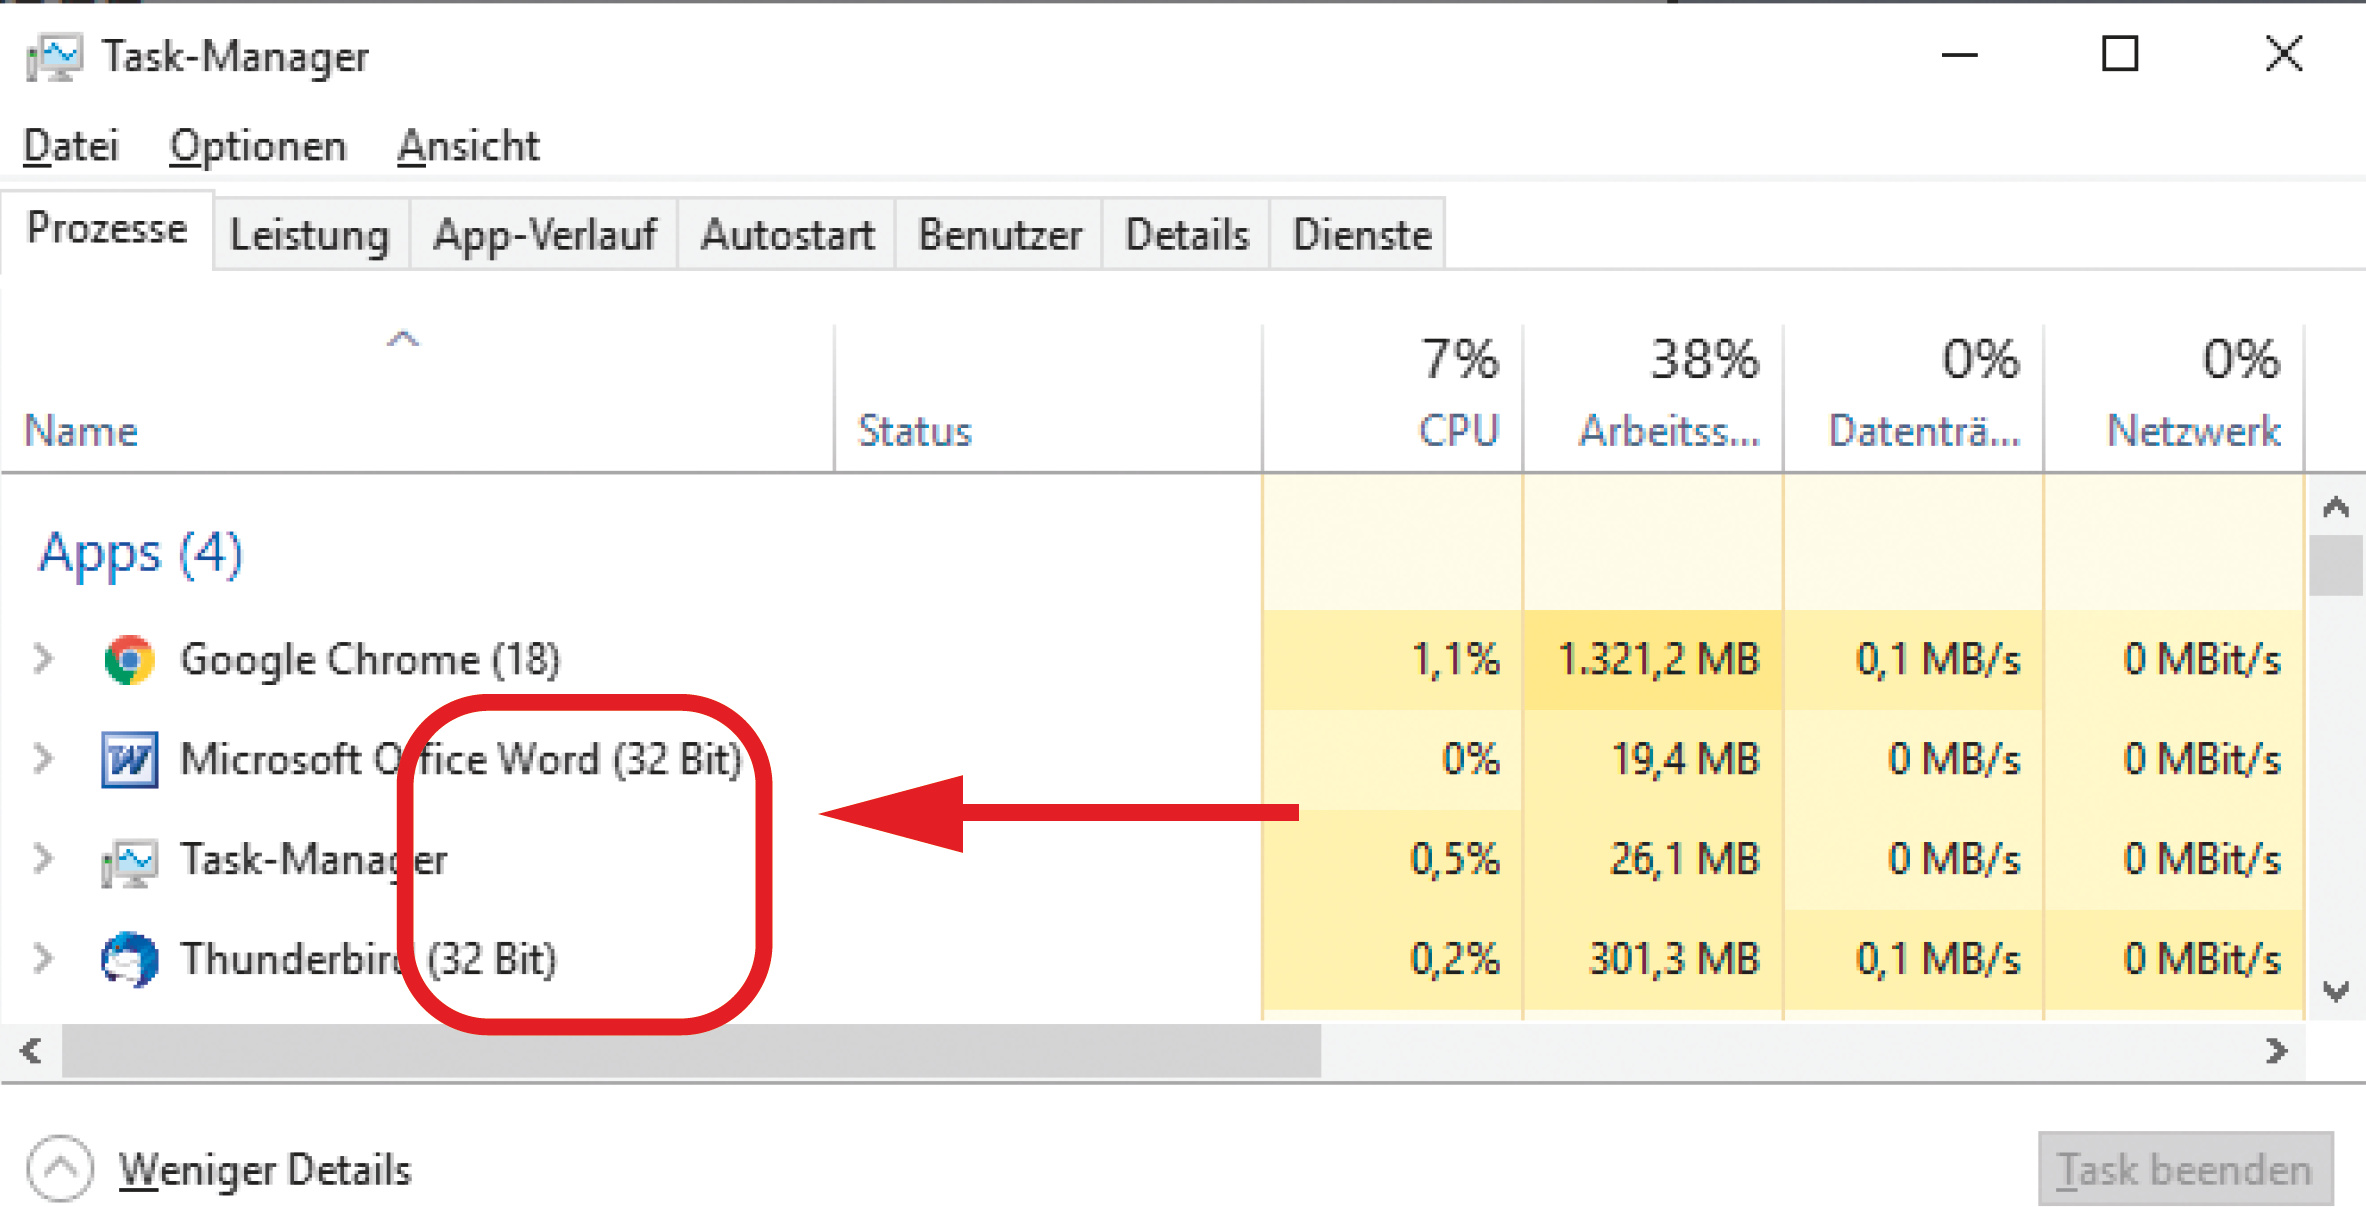The width and height of the screenshot is (2366, 1207).
Task: Switch to the Autostart tab
Action: pos(787,236)
